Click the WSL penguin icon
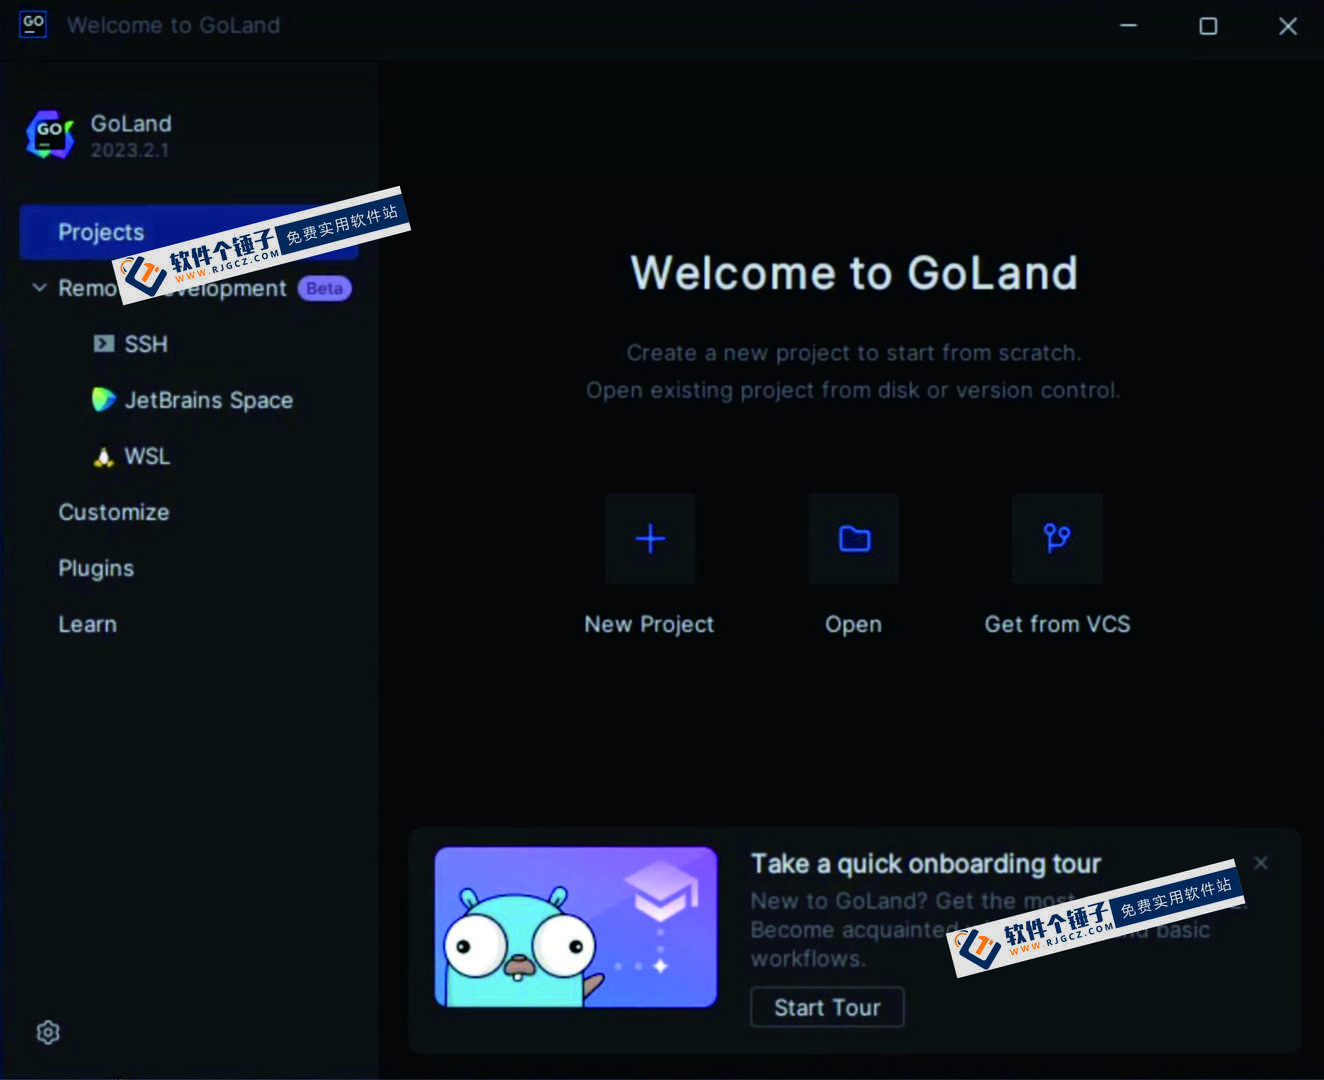This screenshot has height=1080, width=1324. pyautogui.click(x=104, y=457)
